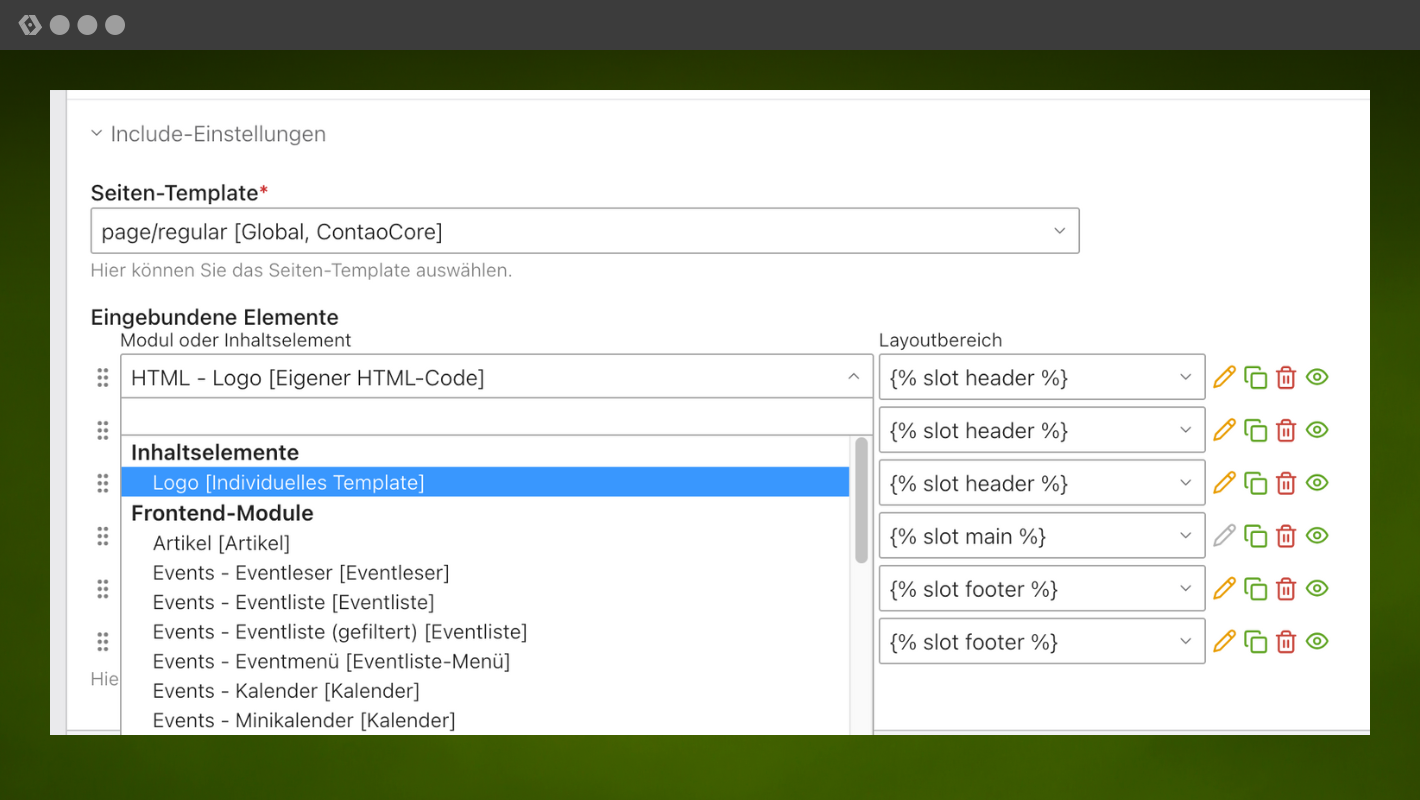
Task: Collapse the Include-Einstellungen section
Action: [x=208, y=134]
